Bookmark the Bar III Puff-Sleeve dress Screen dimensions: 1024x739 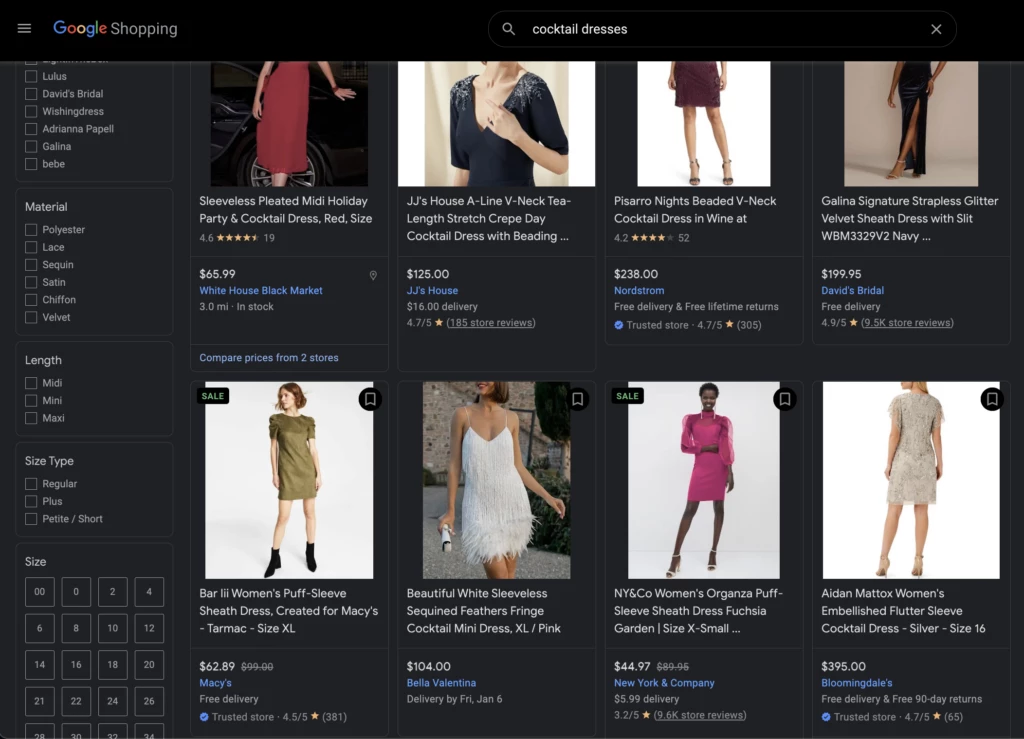[370, 399]
